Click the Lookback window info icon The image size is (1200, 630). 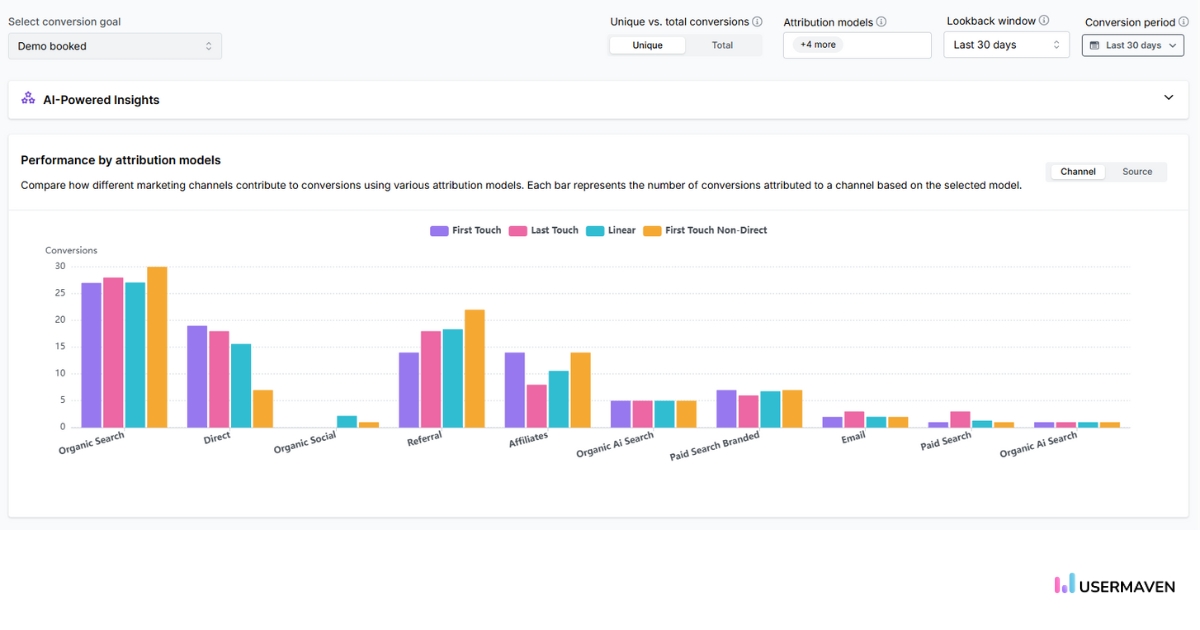pos(1044,20)
